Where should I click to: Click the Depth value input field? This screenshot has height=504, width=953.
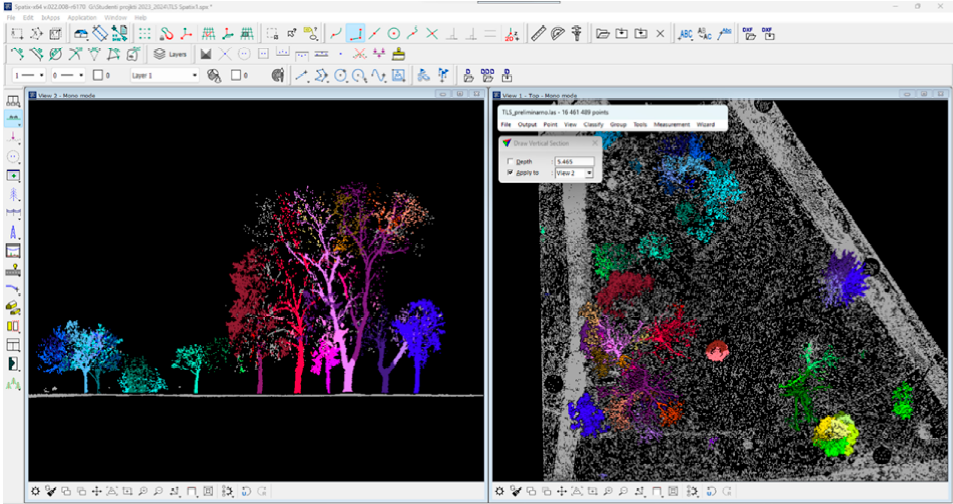[x=573, y=161]
